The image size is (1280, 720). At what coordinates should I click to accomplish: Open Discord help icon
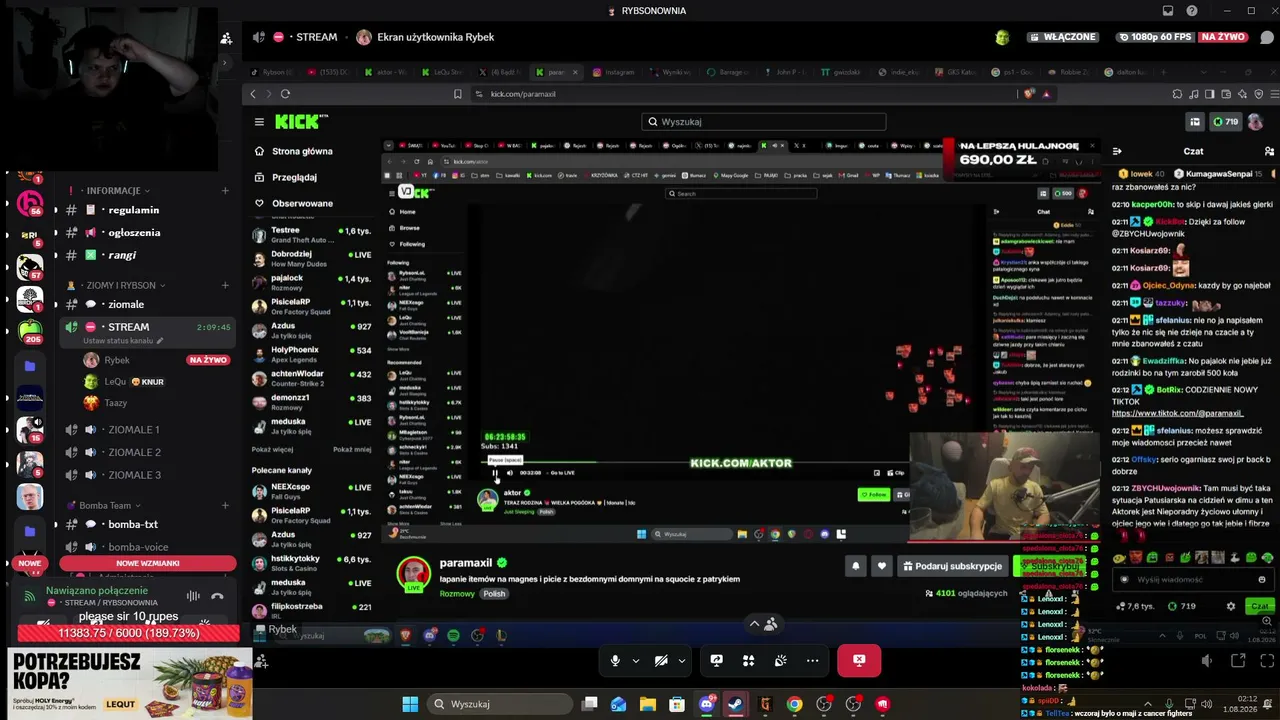pos(1192,11)
